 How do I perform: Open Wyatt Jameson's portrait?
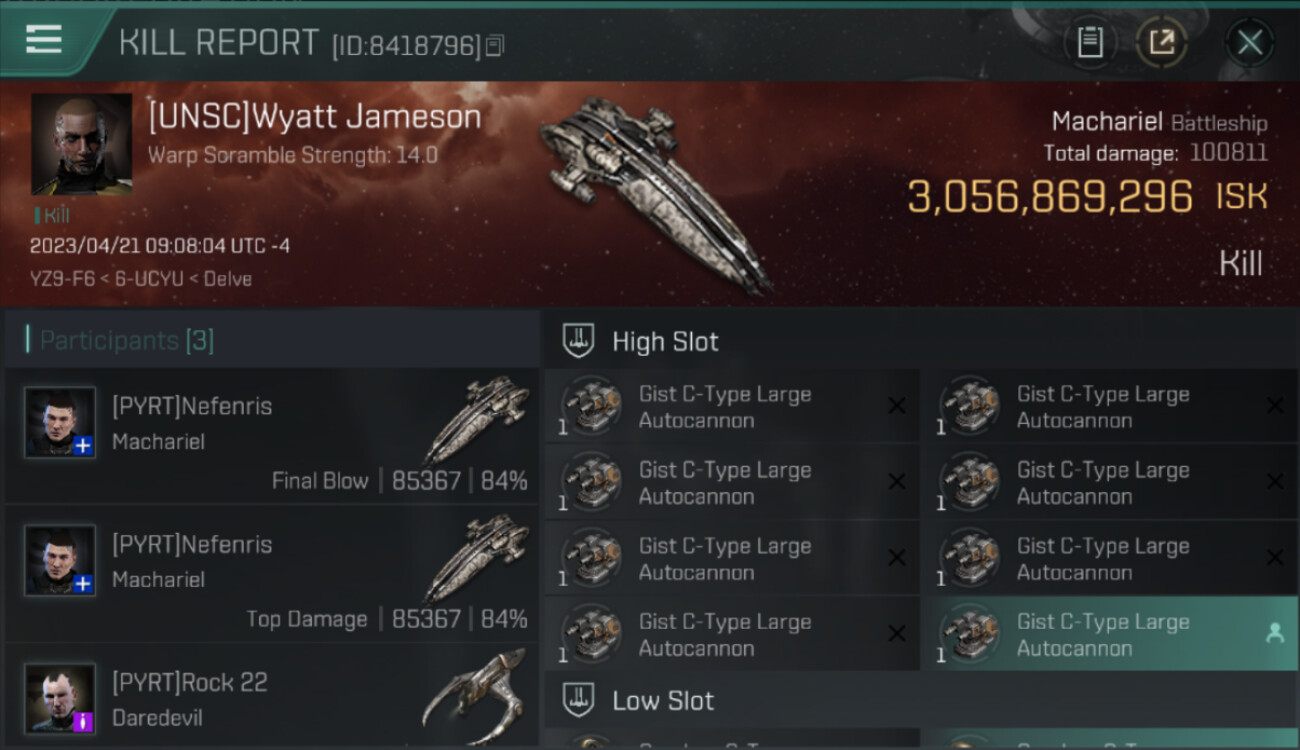82,144
